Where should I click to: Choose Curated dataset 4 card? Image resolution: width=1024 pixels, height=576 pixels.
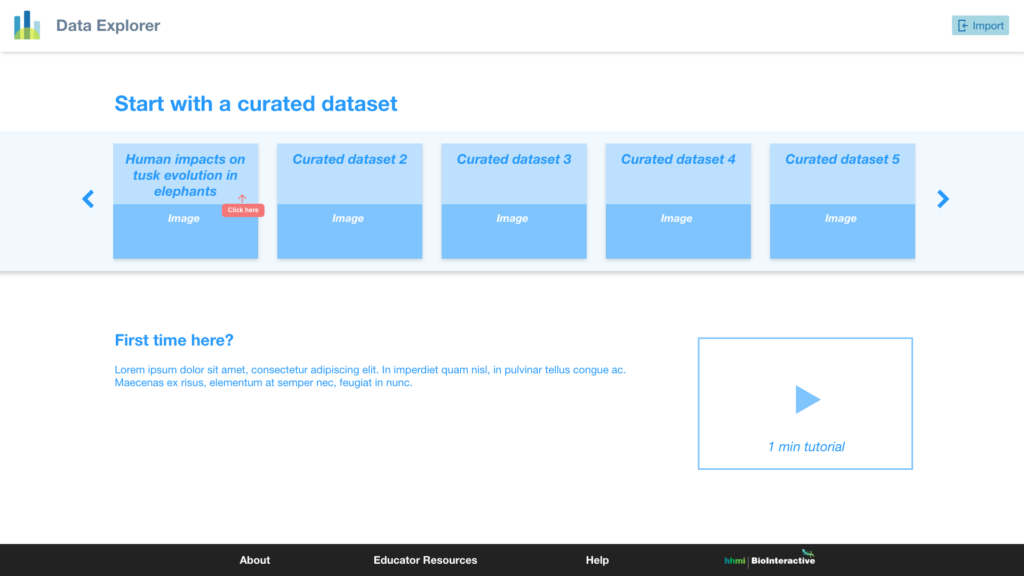coord(678,160)
